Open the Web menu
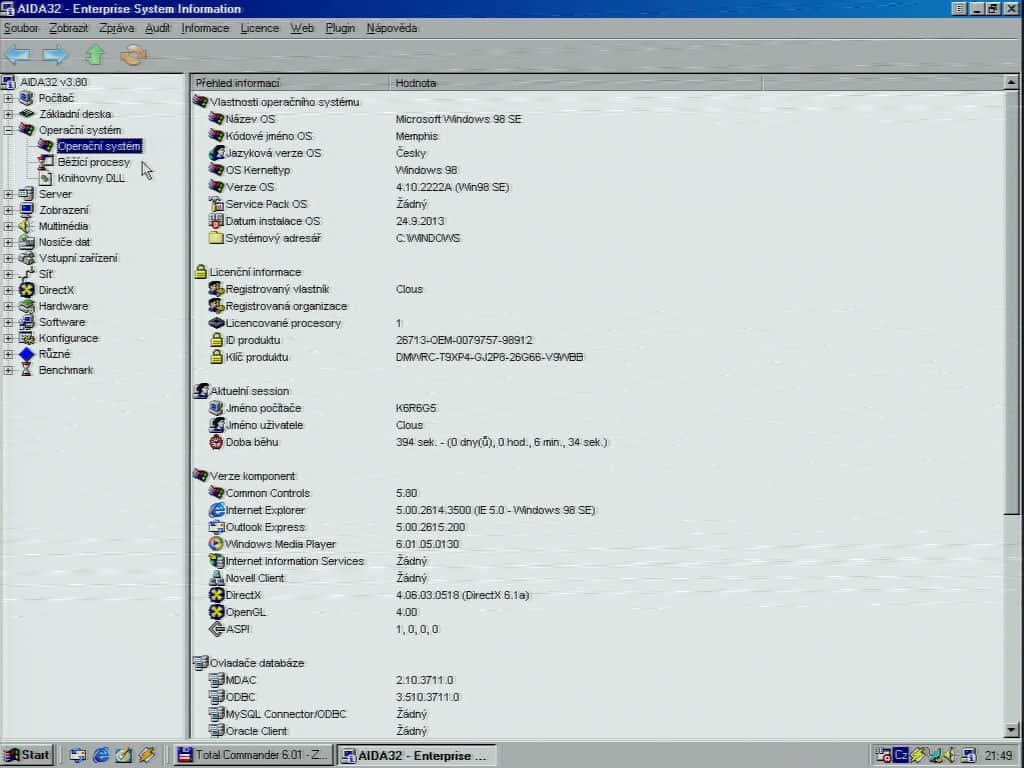1024x768 pixels. [302, 28]
